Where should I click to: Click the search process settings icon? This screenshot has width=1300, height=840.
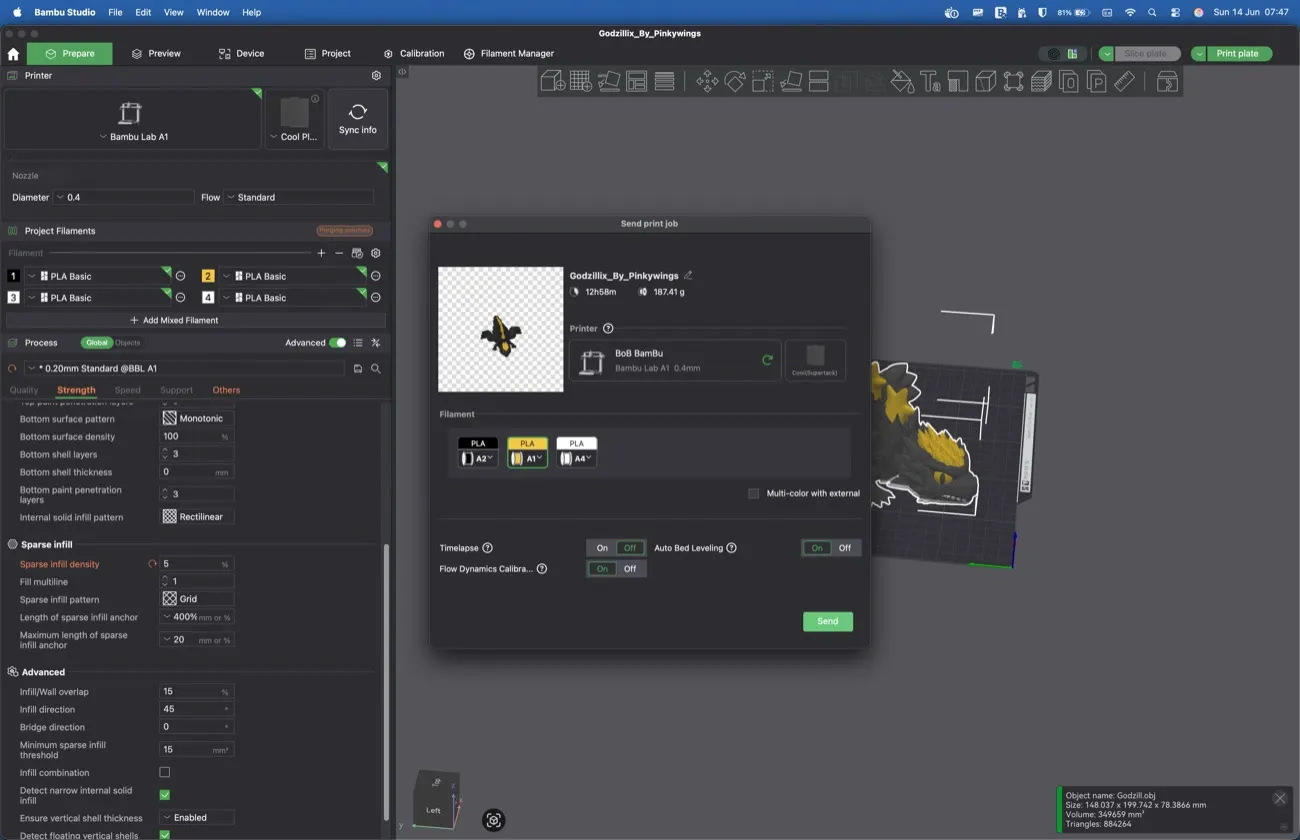[x=376, y=369]
